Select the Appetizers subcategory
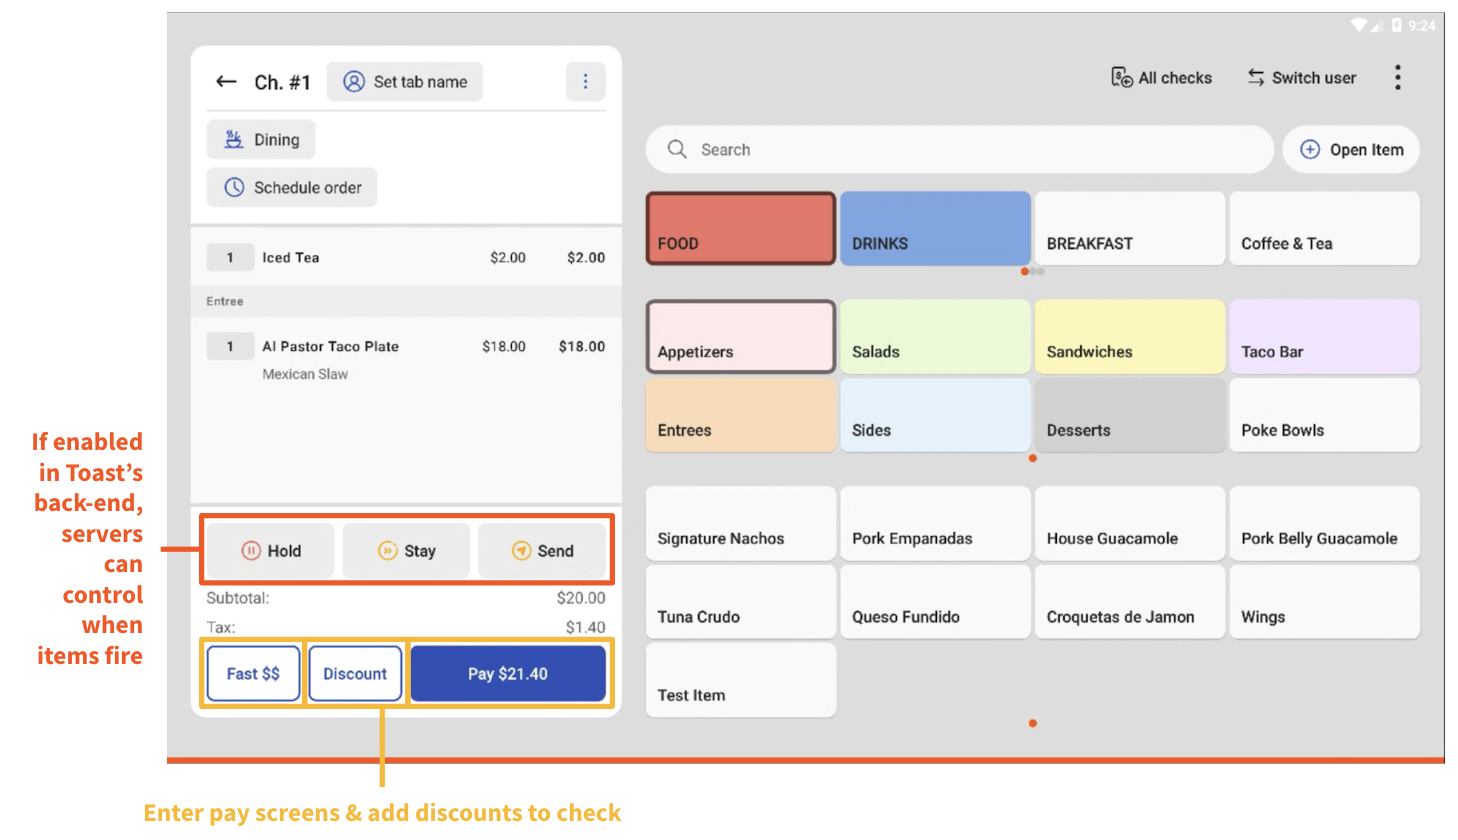The image size is (1458, 840). [x=740, y=336]
